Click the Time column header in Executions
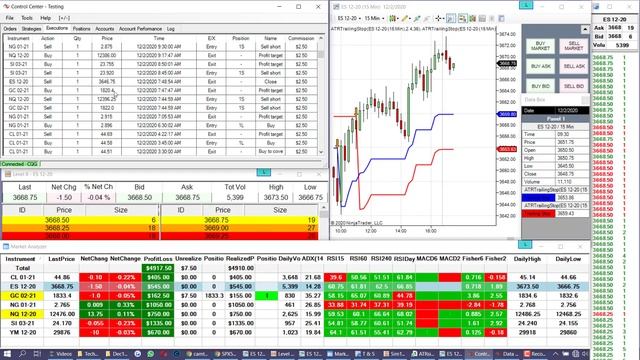 coord(159,38)
